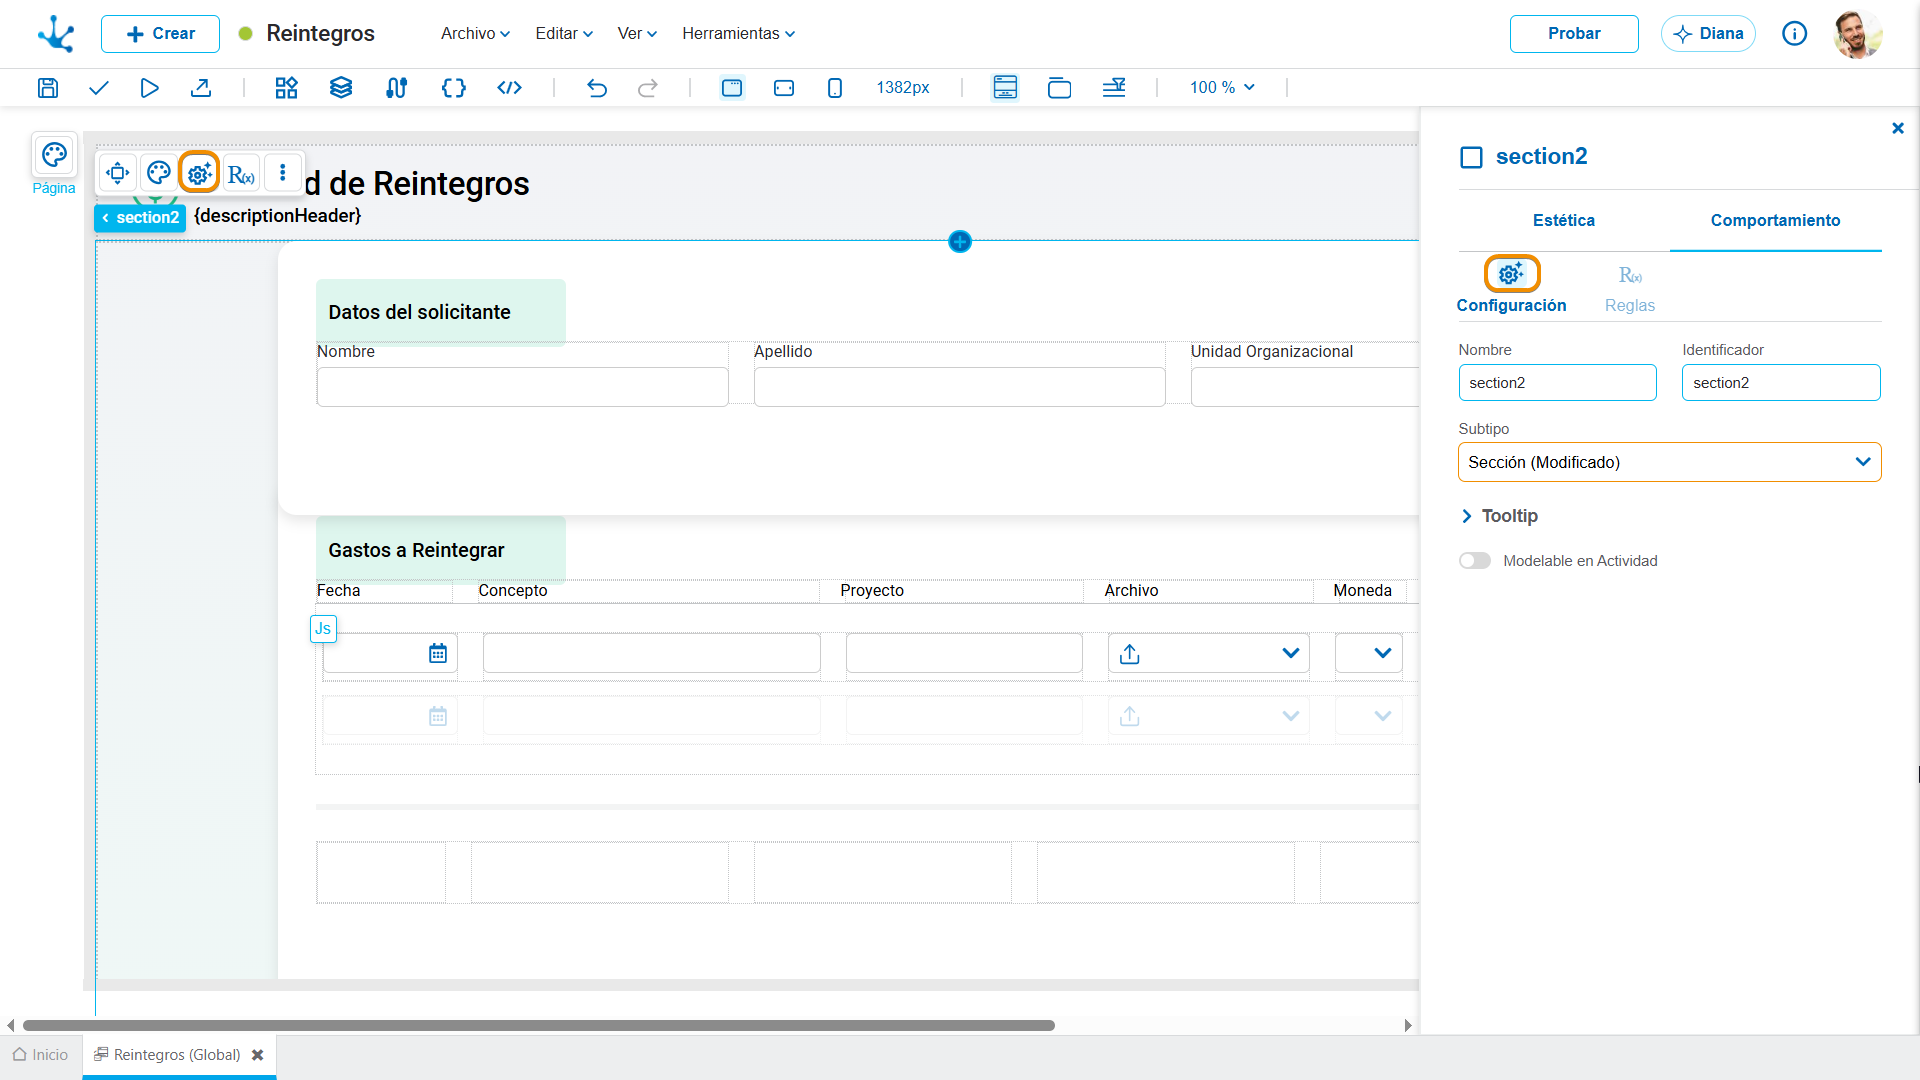
Task: Click the gear configuration icon in section2 toolbar
Action: (199, 173)
